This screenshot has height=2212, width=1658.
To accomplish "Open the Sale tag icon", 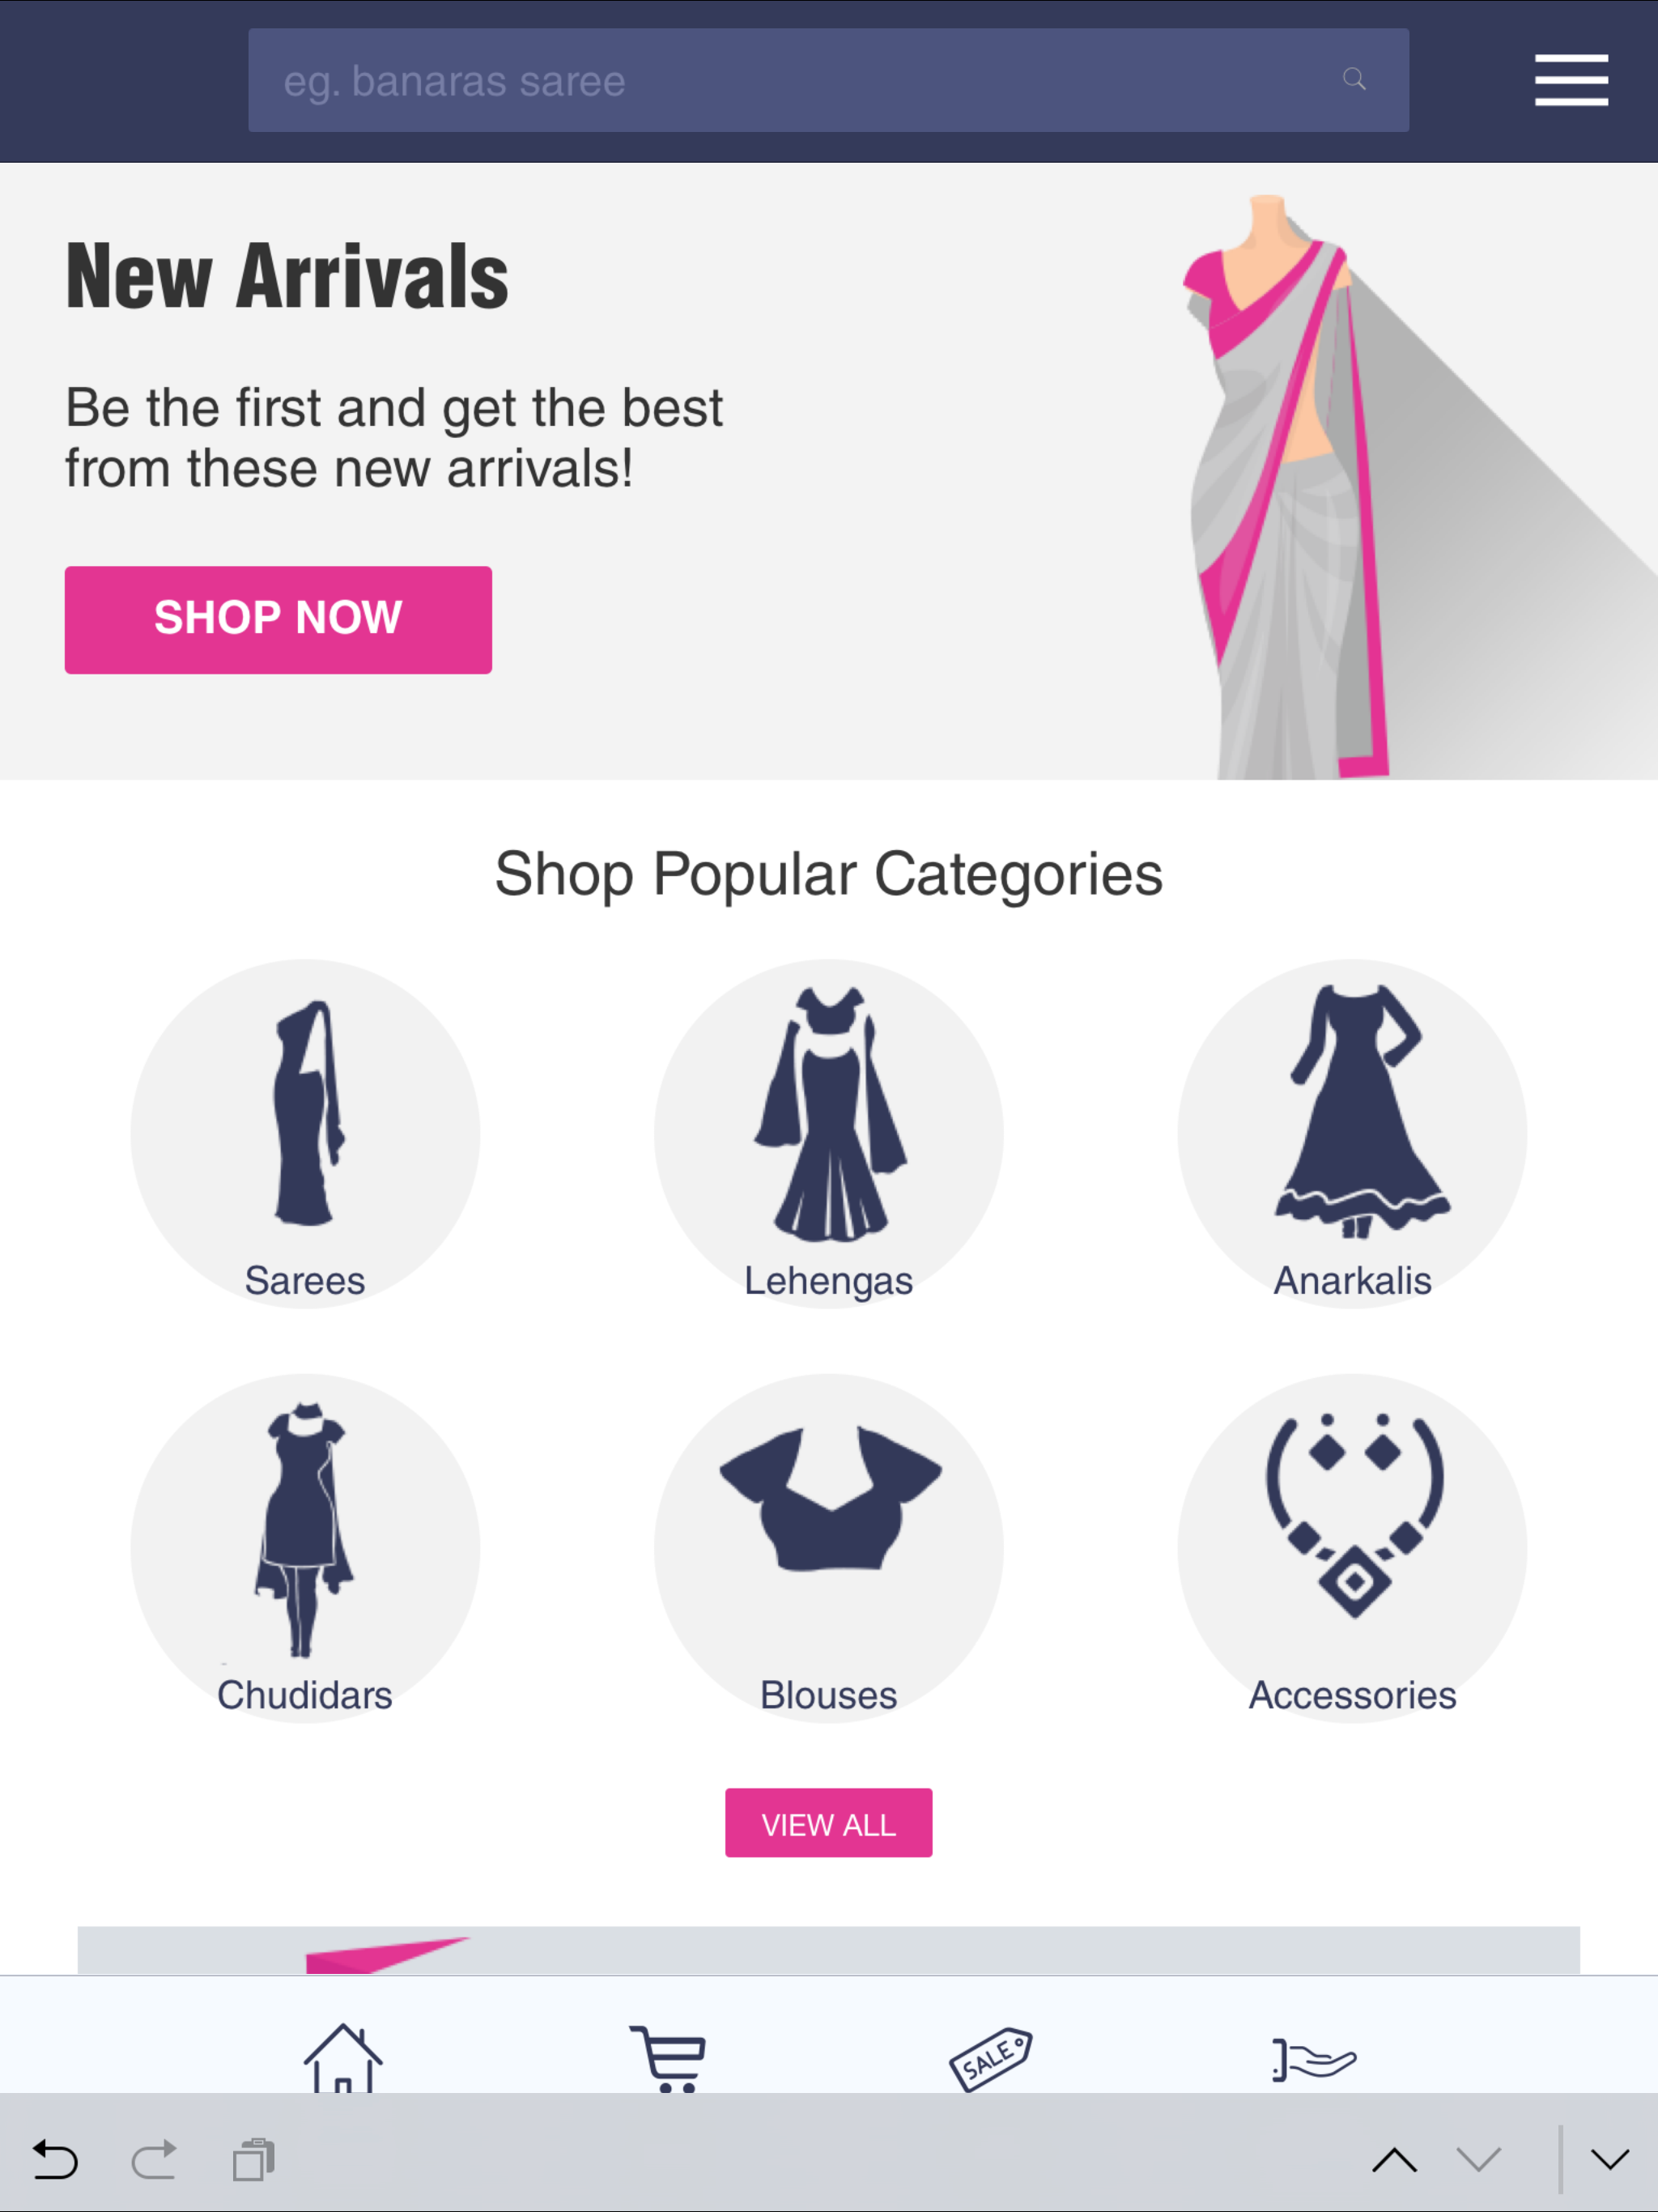I will (990, 2059).
